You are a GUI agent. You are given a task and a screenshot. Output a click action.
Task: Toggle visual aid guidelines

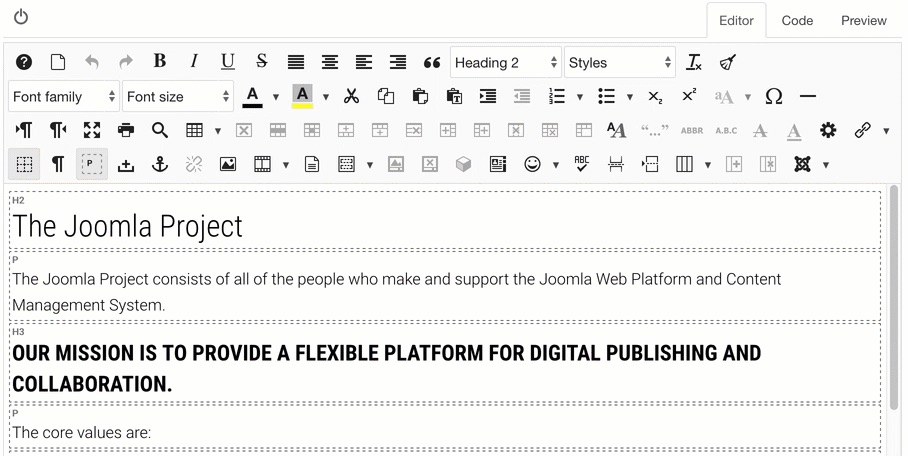tap(24, 165)
